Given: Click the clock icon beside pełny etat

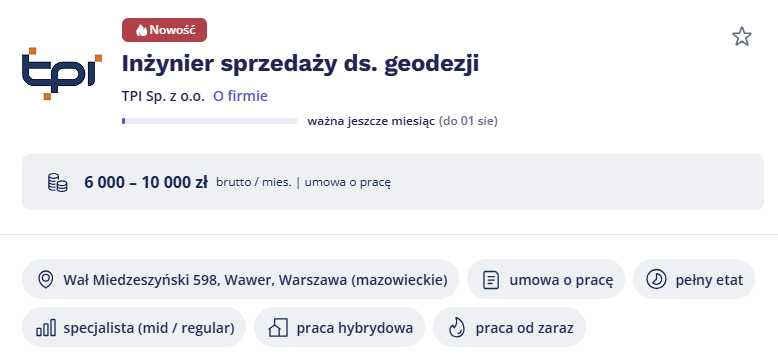Looking at the screenshot, I should point(656,280).
